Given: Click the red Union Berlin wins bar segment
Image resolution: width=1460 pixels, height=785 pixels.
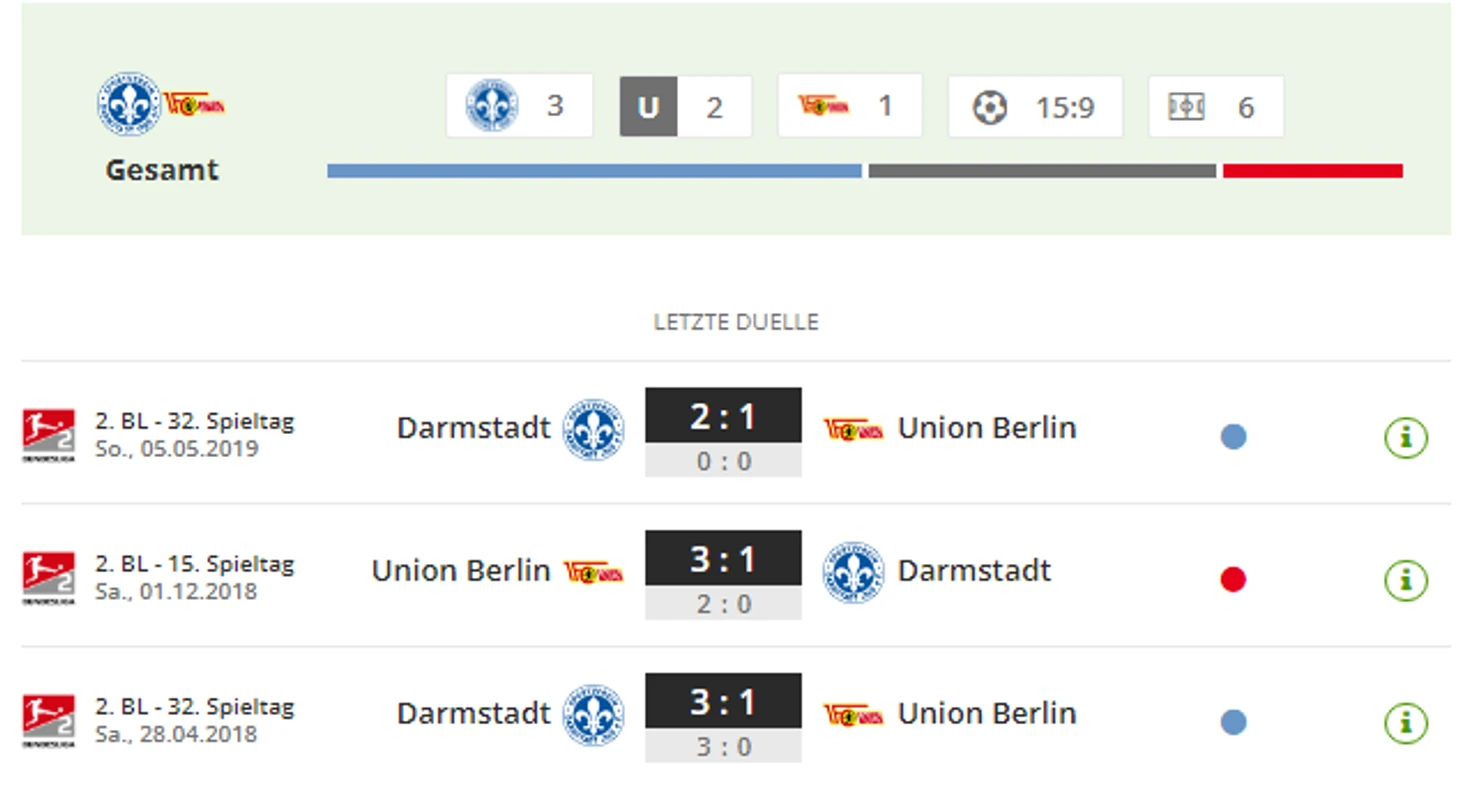Looking at the screenshot, I should 1312,171.
